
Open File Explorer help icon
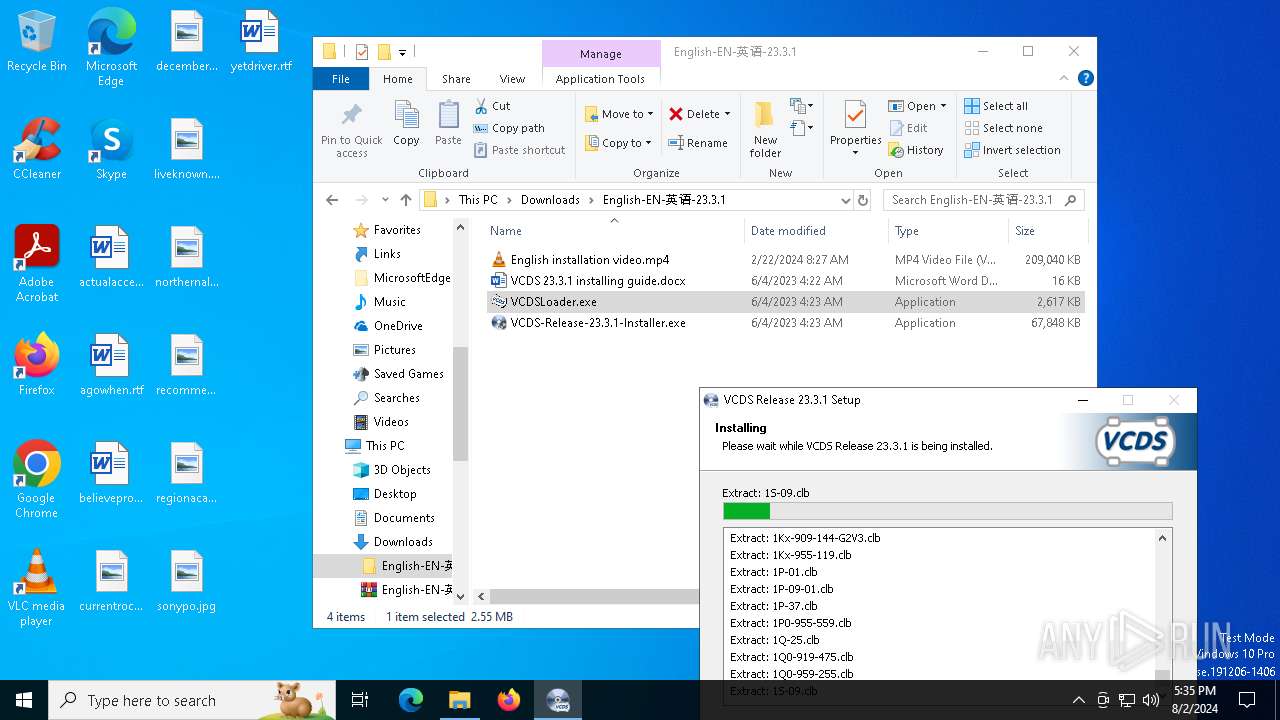tap(1086, 78)
